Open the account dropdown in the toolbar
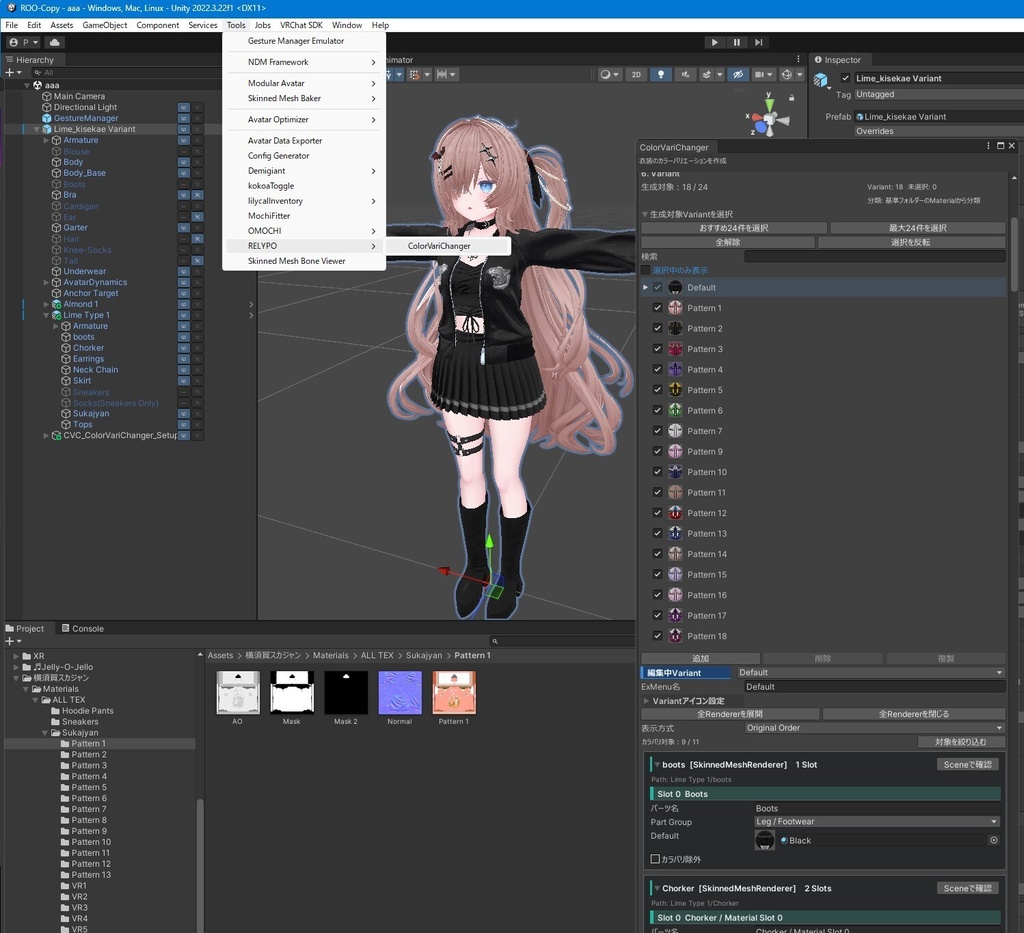1024x933 pixels. click(x=24, y=42)
